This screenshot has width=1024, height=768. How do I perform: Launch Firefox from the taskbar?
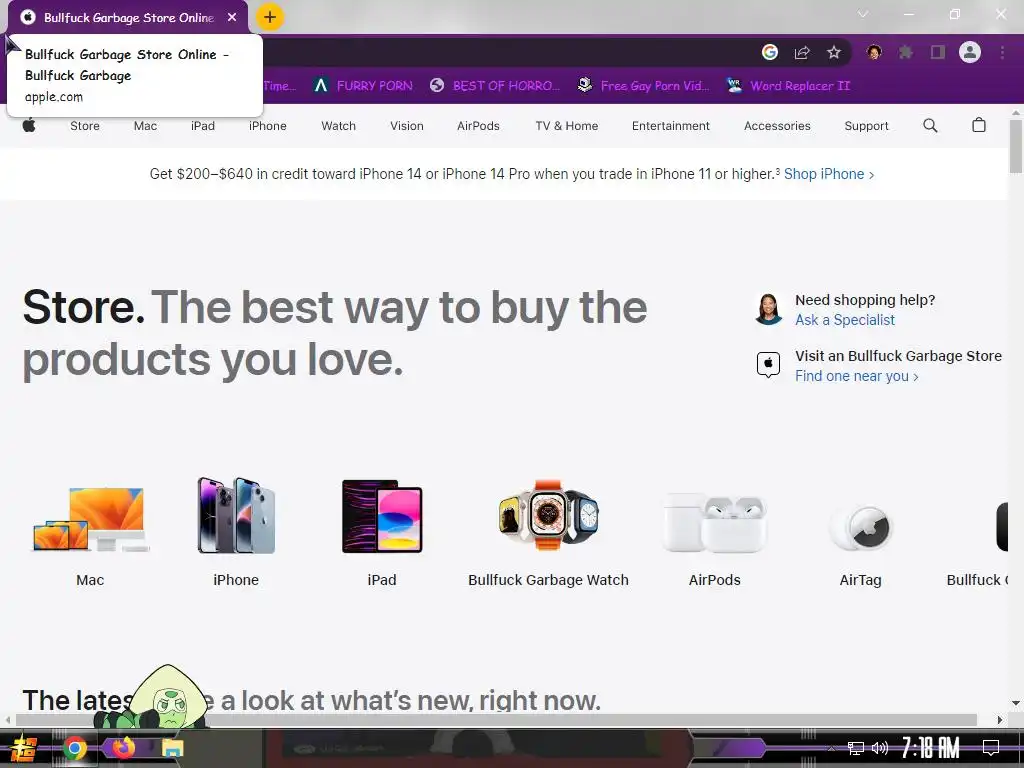tap(123, 747)
